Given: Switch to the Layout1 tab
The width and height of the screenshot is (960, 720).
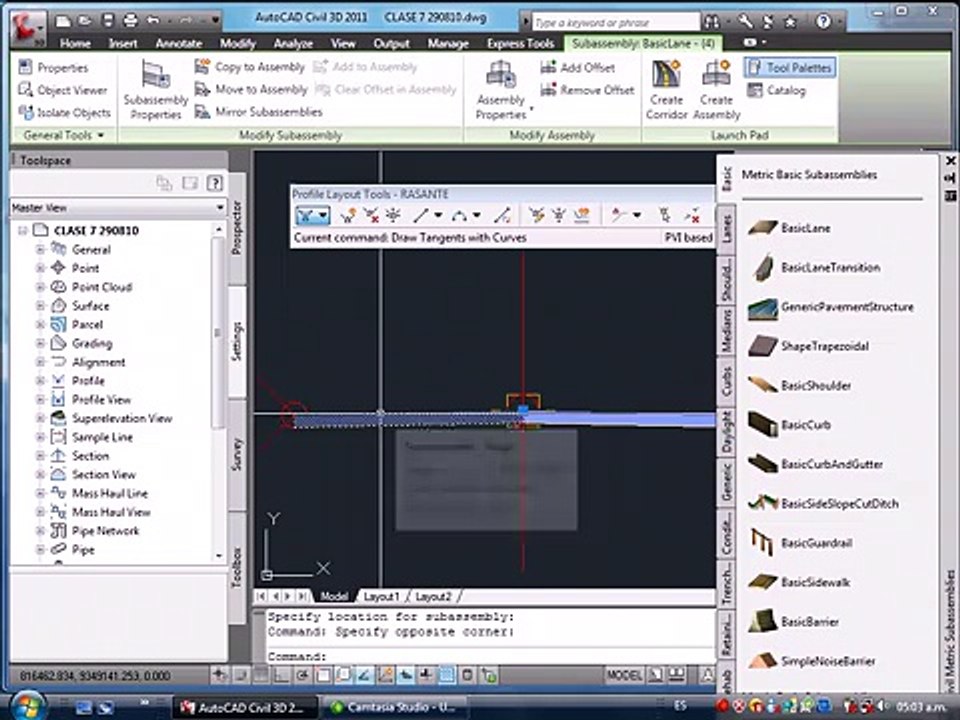Looking at the screenshot, I should point(381,596).
